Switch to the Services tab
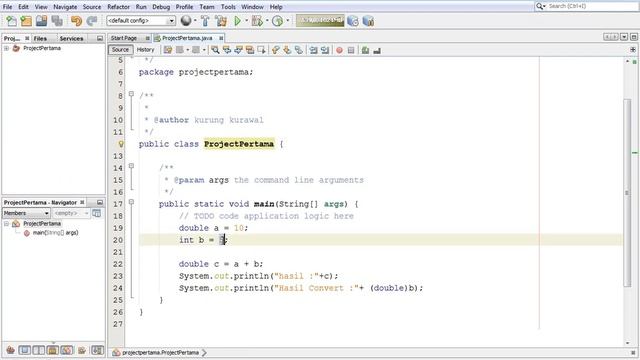The image size is (640, 360). (71, 38)
